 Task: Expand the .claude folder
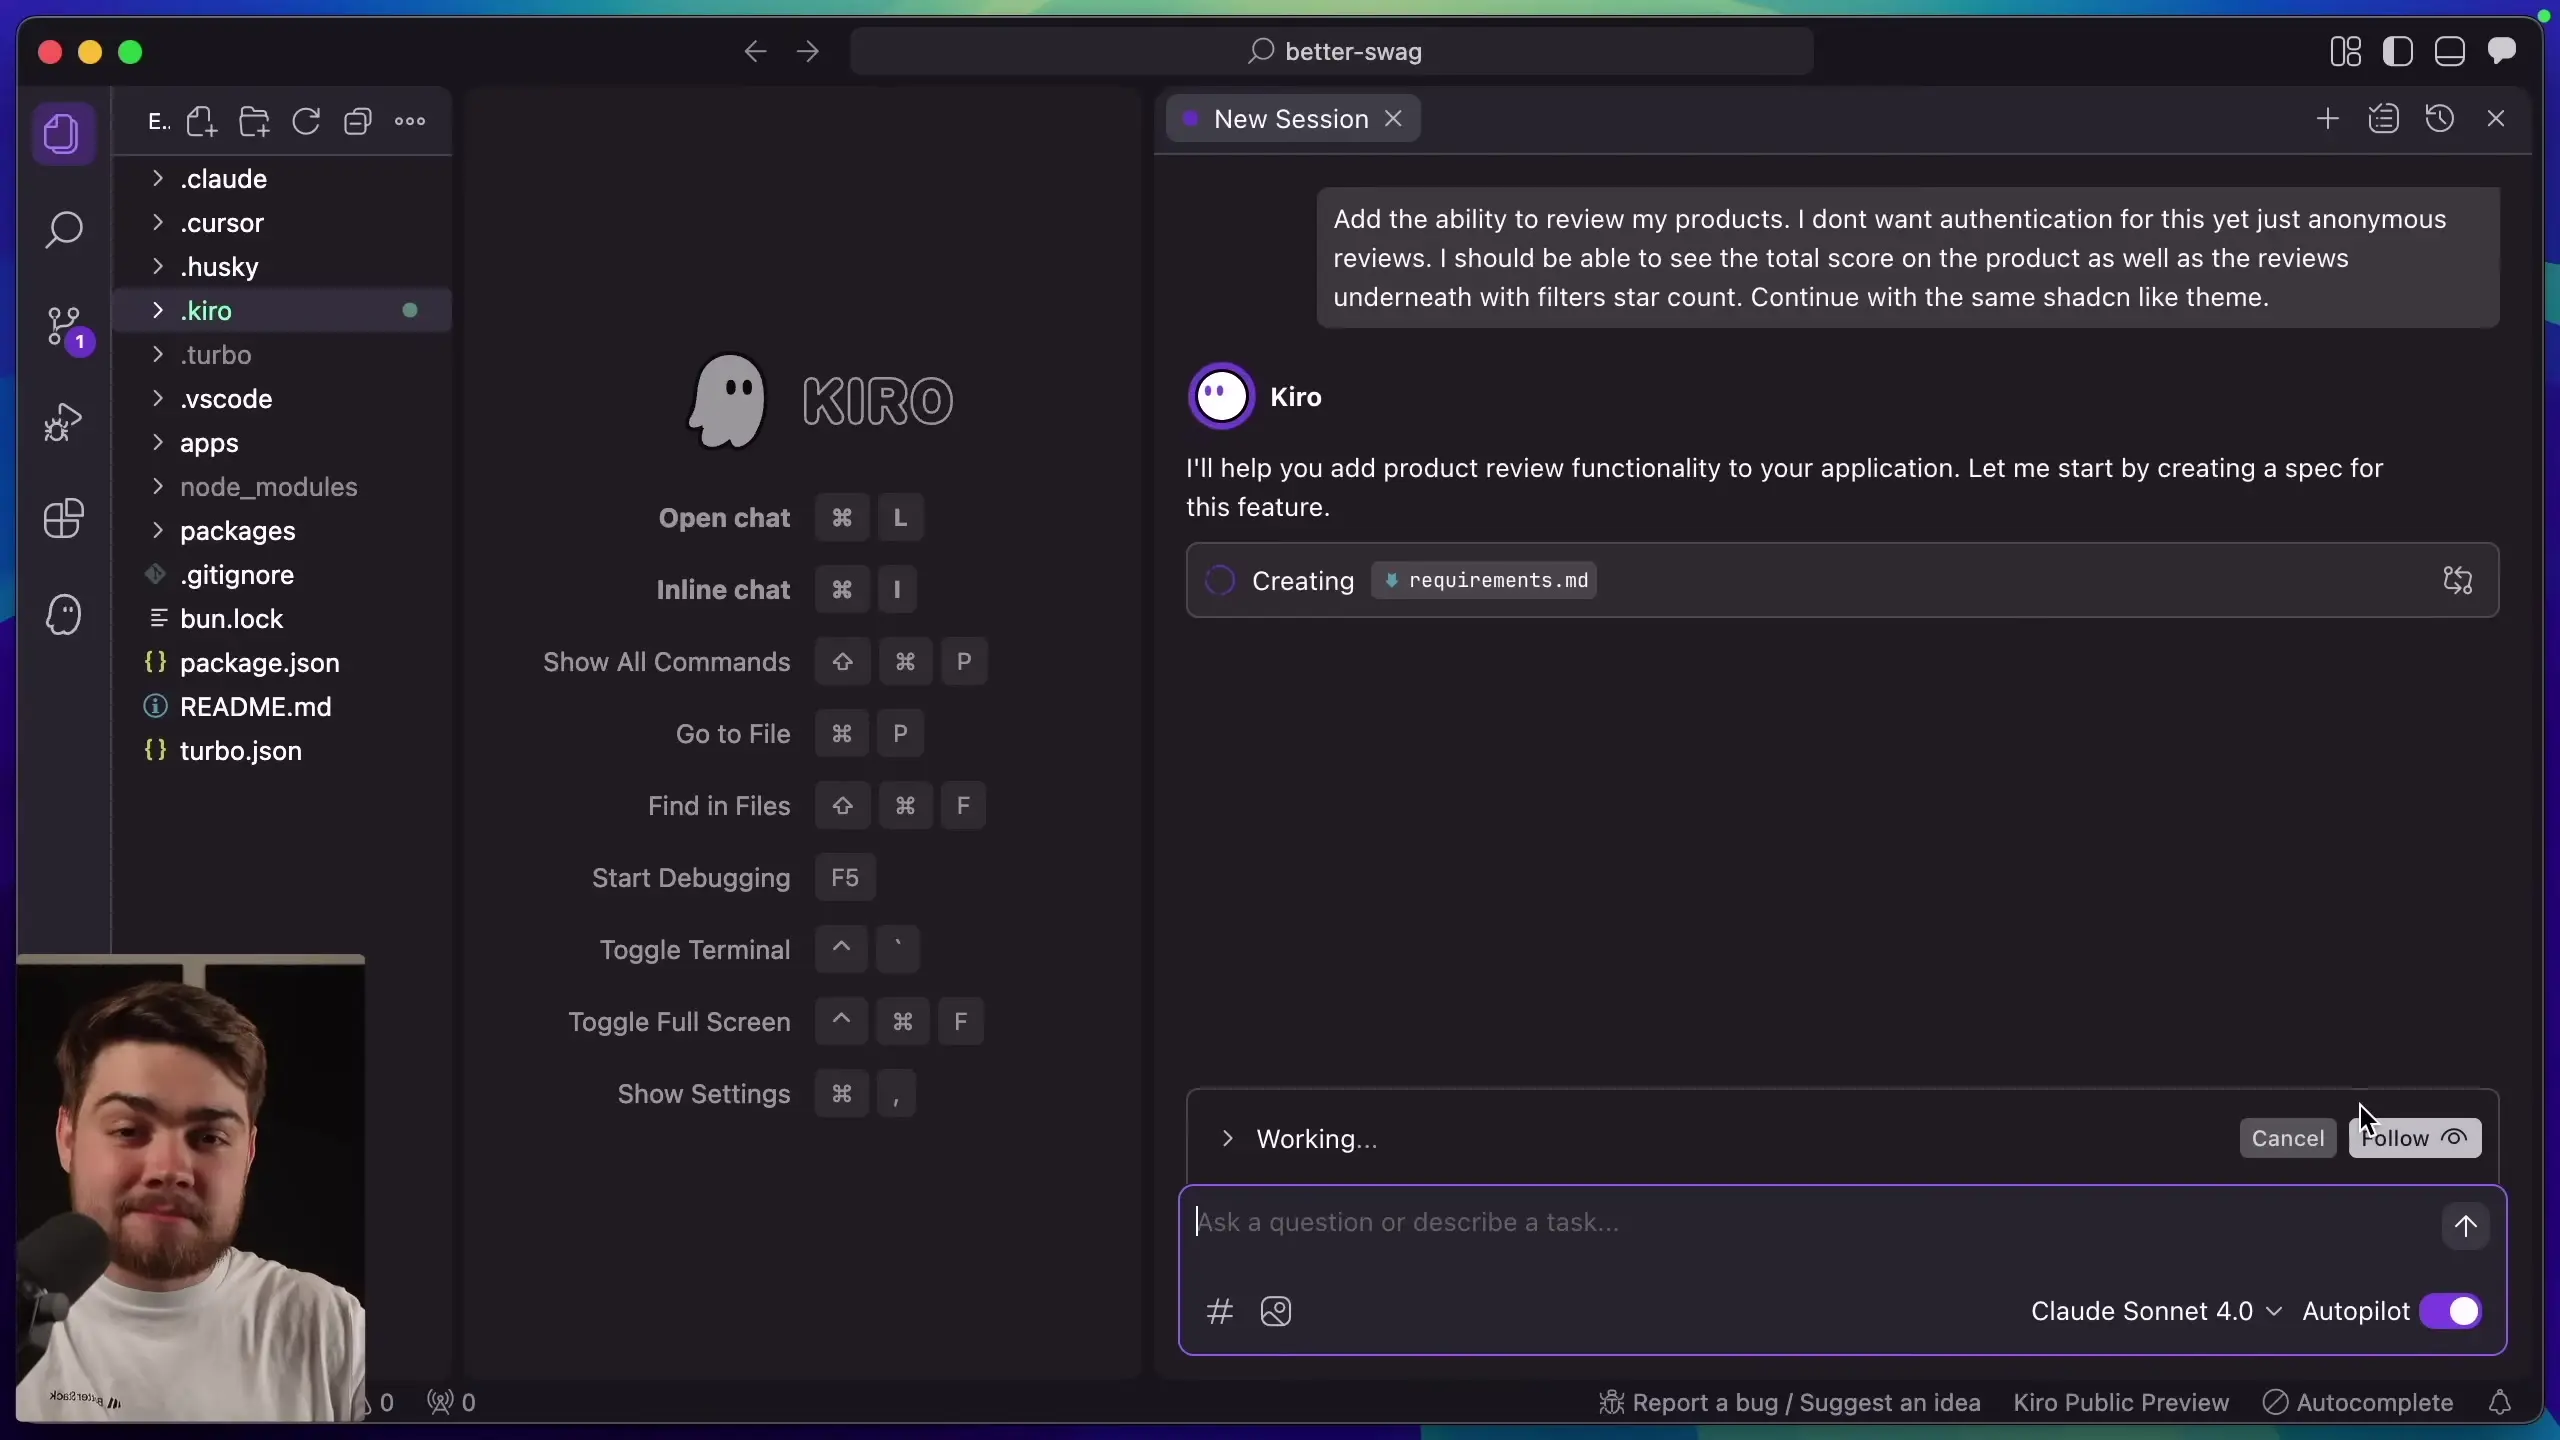click(281, 179)
